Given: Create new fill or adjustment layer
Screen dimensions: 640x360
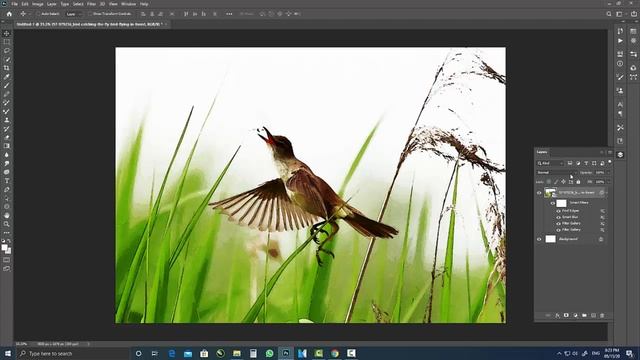Looking at the screenshot, I should [x=575, y=316].
